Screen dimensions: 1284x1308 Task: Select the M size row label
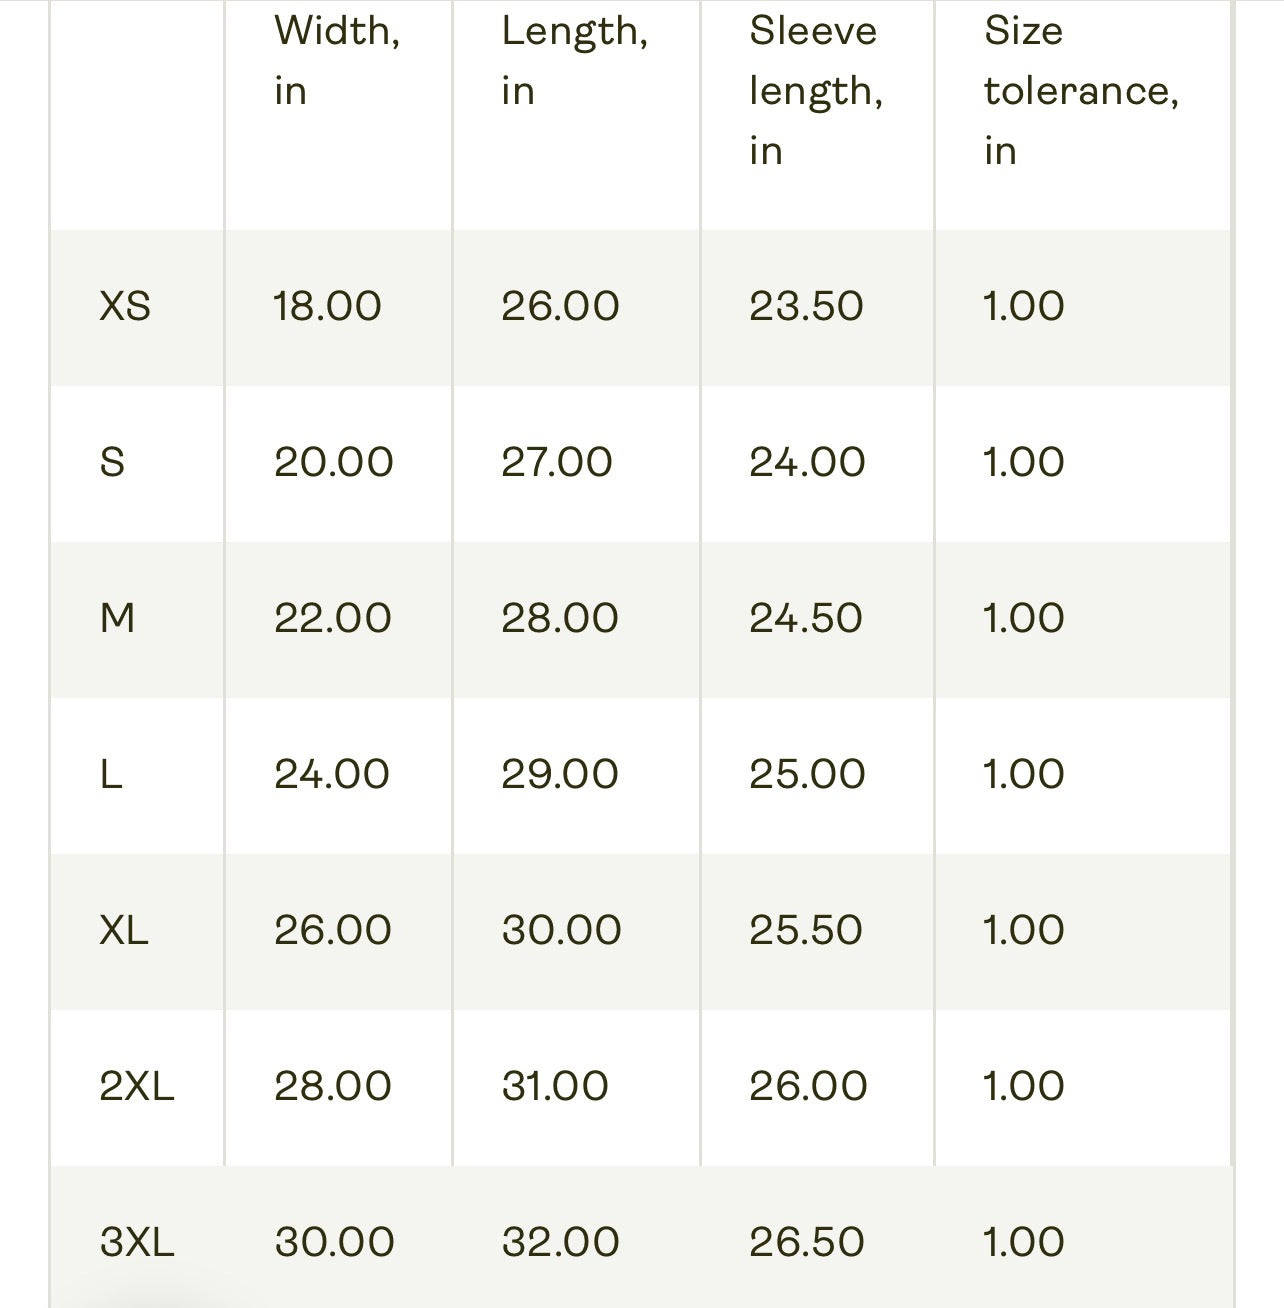(x=117, y=618)
